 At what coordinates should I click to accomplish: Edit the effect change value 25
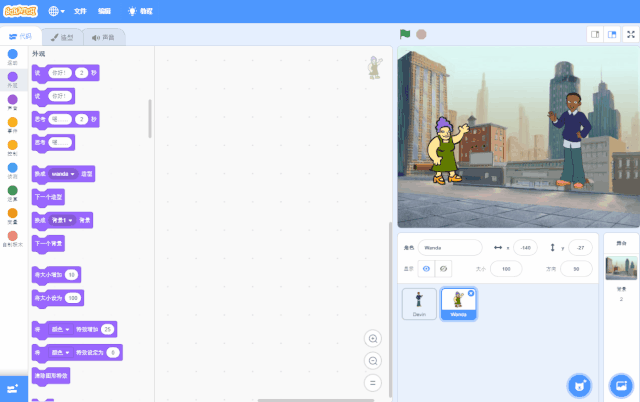[107, 329]
